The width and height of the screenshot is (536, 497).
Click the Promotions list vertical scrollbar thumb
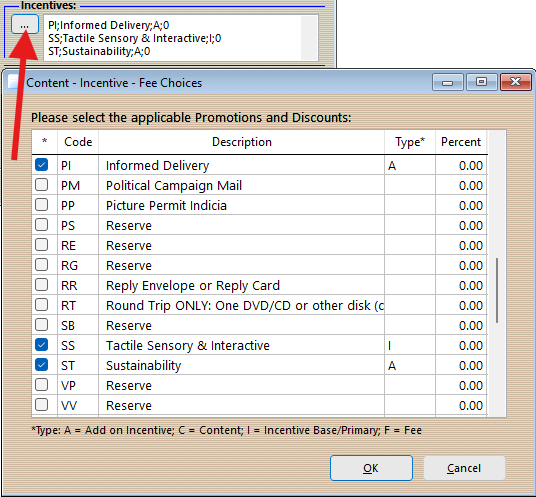point(497,291)
